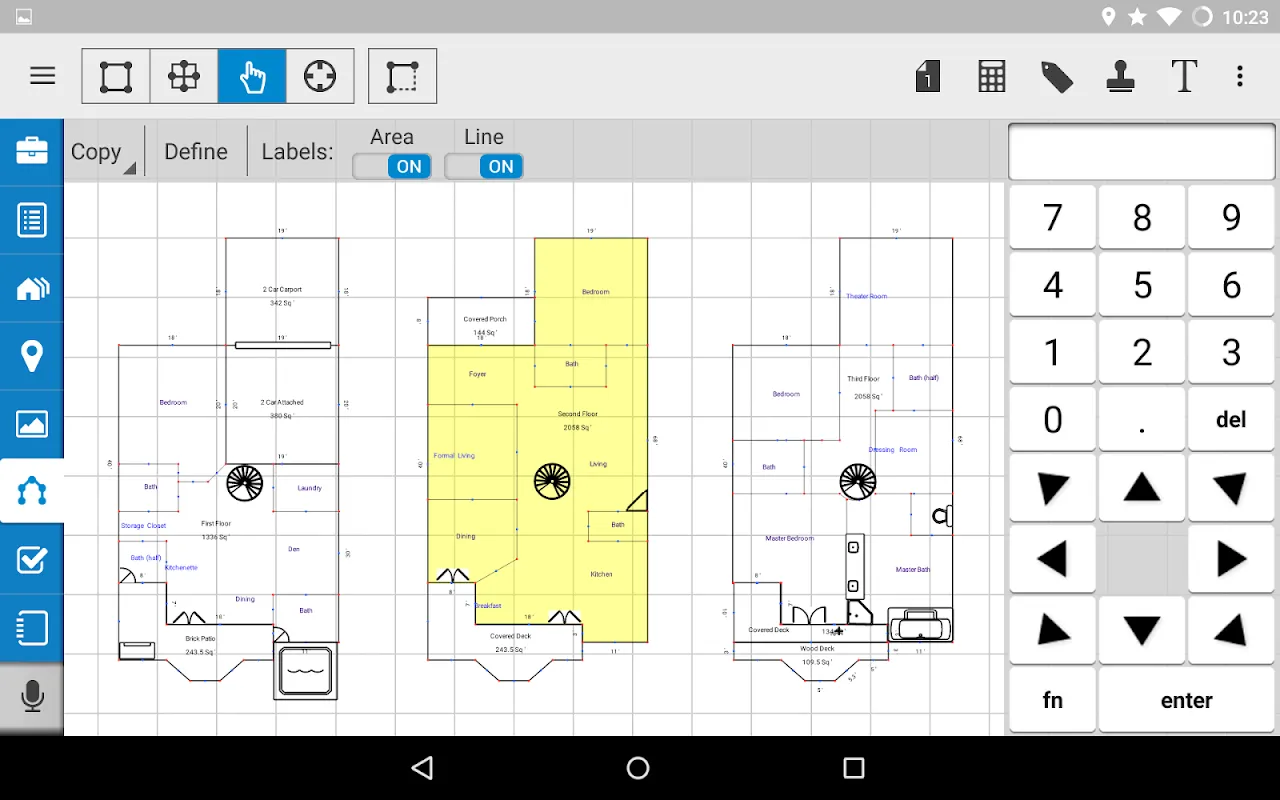Toggle the Area labels switch

392,166
